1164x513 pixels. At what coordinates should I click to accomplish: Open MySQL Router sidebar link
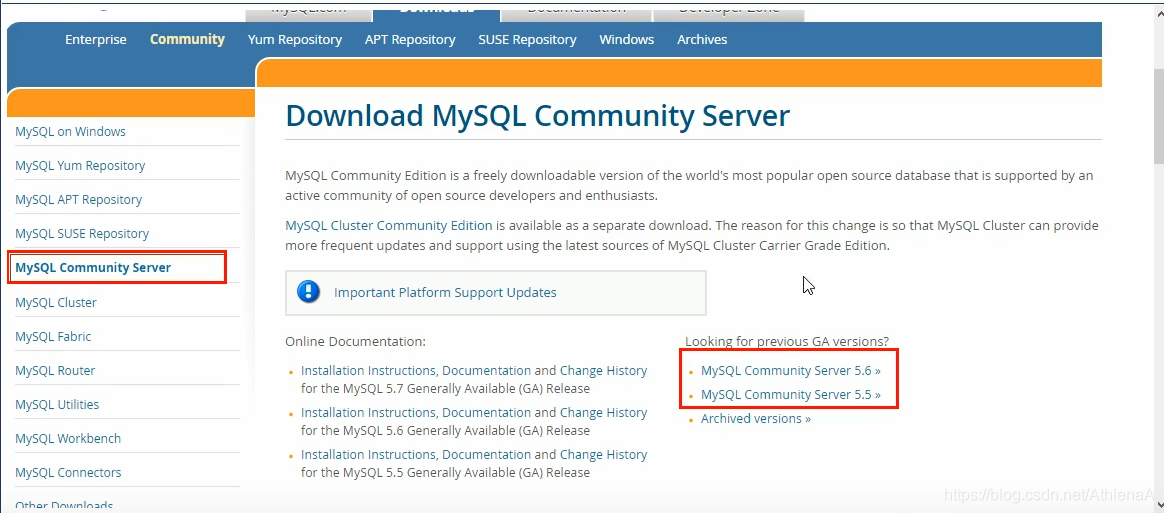(x=55, y=370)
